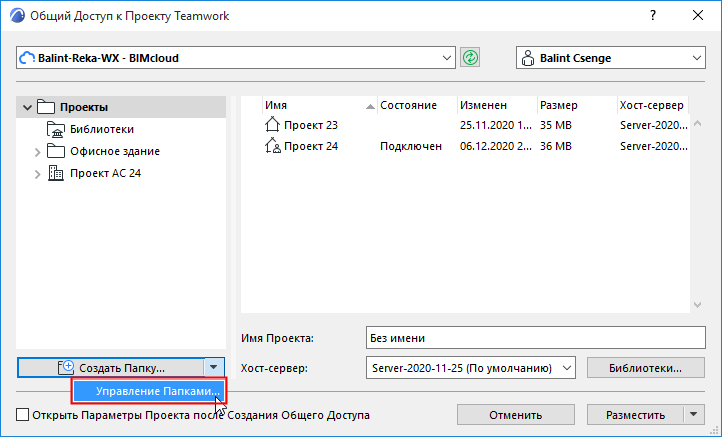Click the house icon of Проект 23

coord(272,124)
